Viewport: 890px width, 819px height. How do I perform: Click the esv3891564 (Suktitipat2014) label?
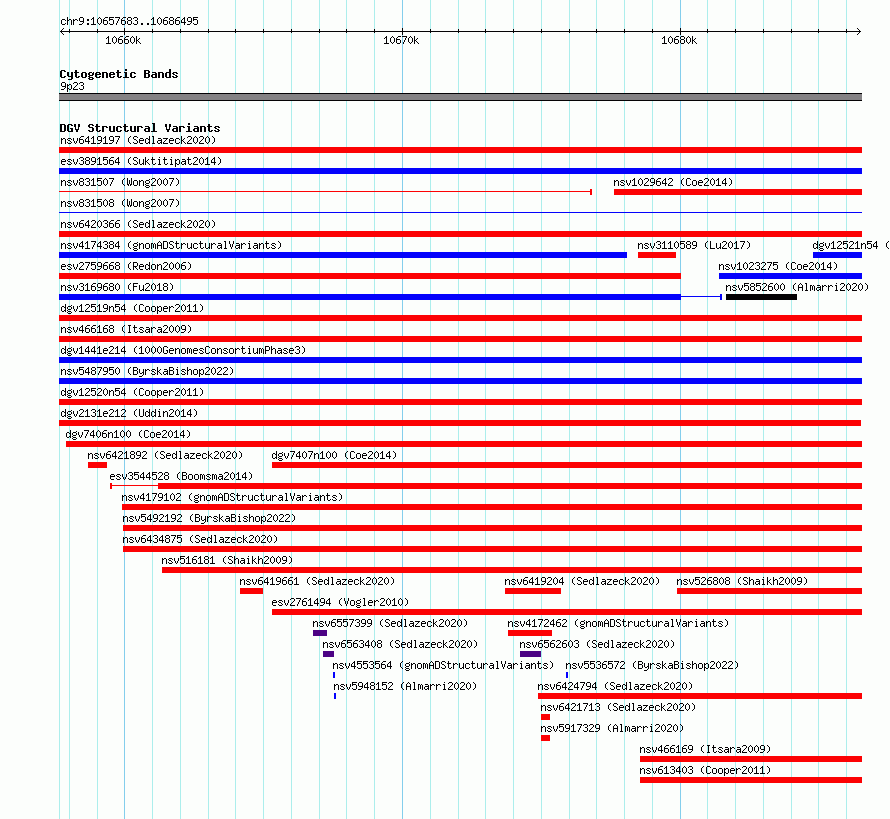point(141,161)
